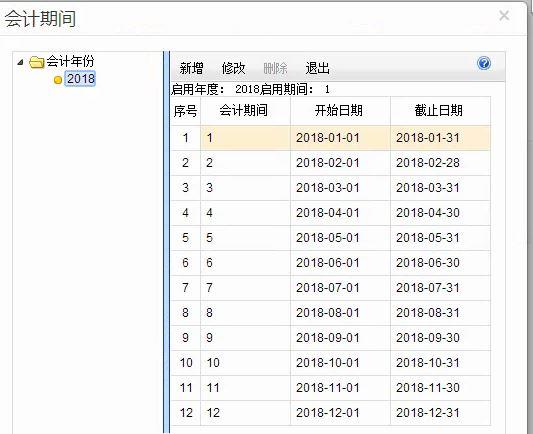Viewport: 533px width, 434px height.
Task: Select start date 2018-02-01 cell
Action: tap(340, 163)
